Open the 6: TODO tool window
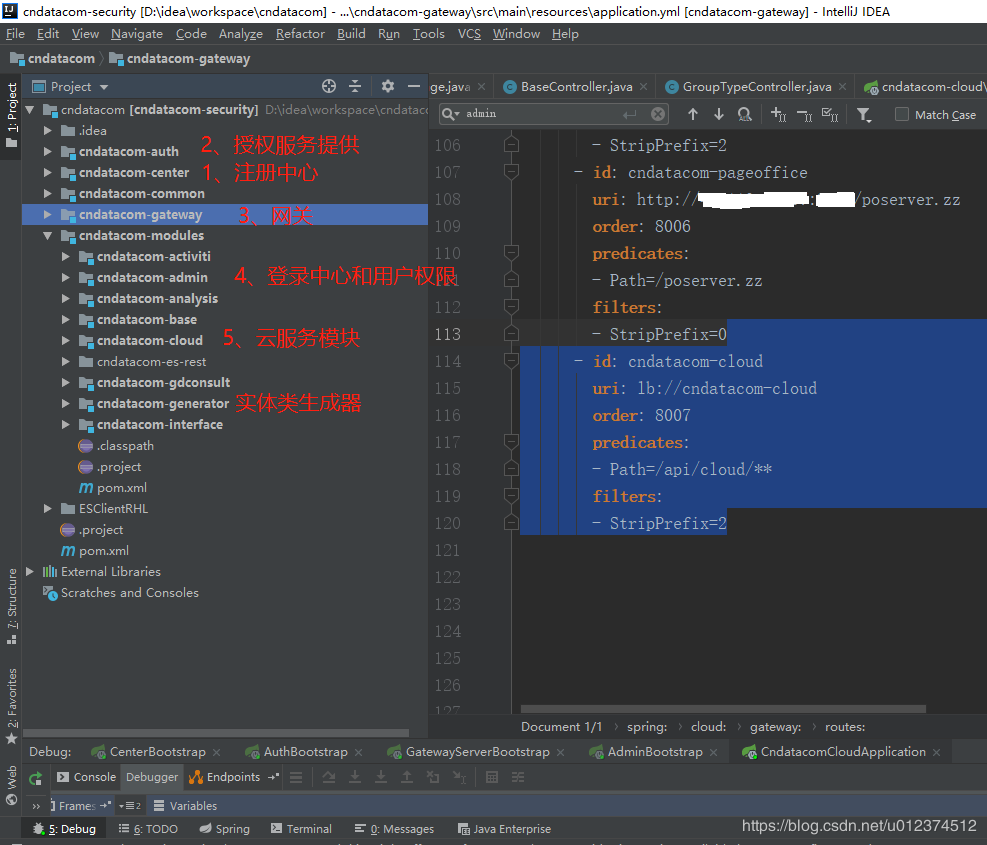 [x=148, y=829]
